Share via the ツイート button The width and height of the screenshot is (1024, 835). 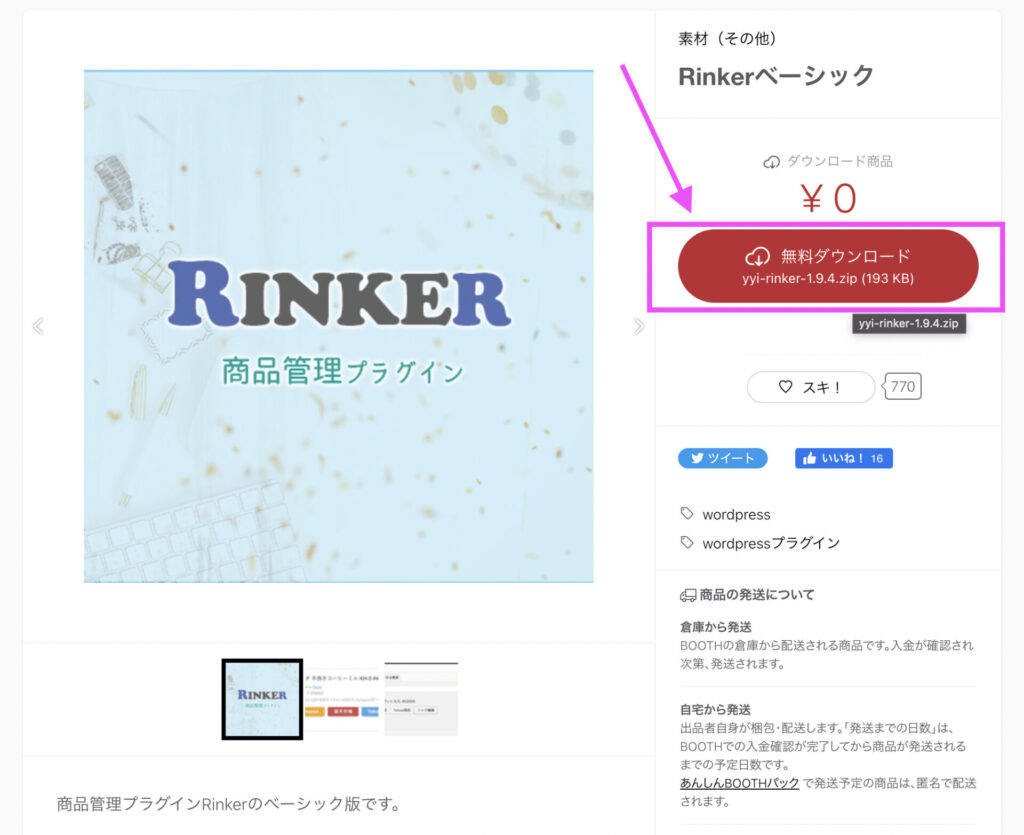click(722, 458)
